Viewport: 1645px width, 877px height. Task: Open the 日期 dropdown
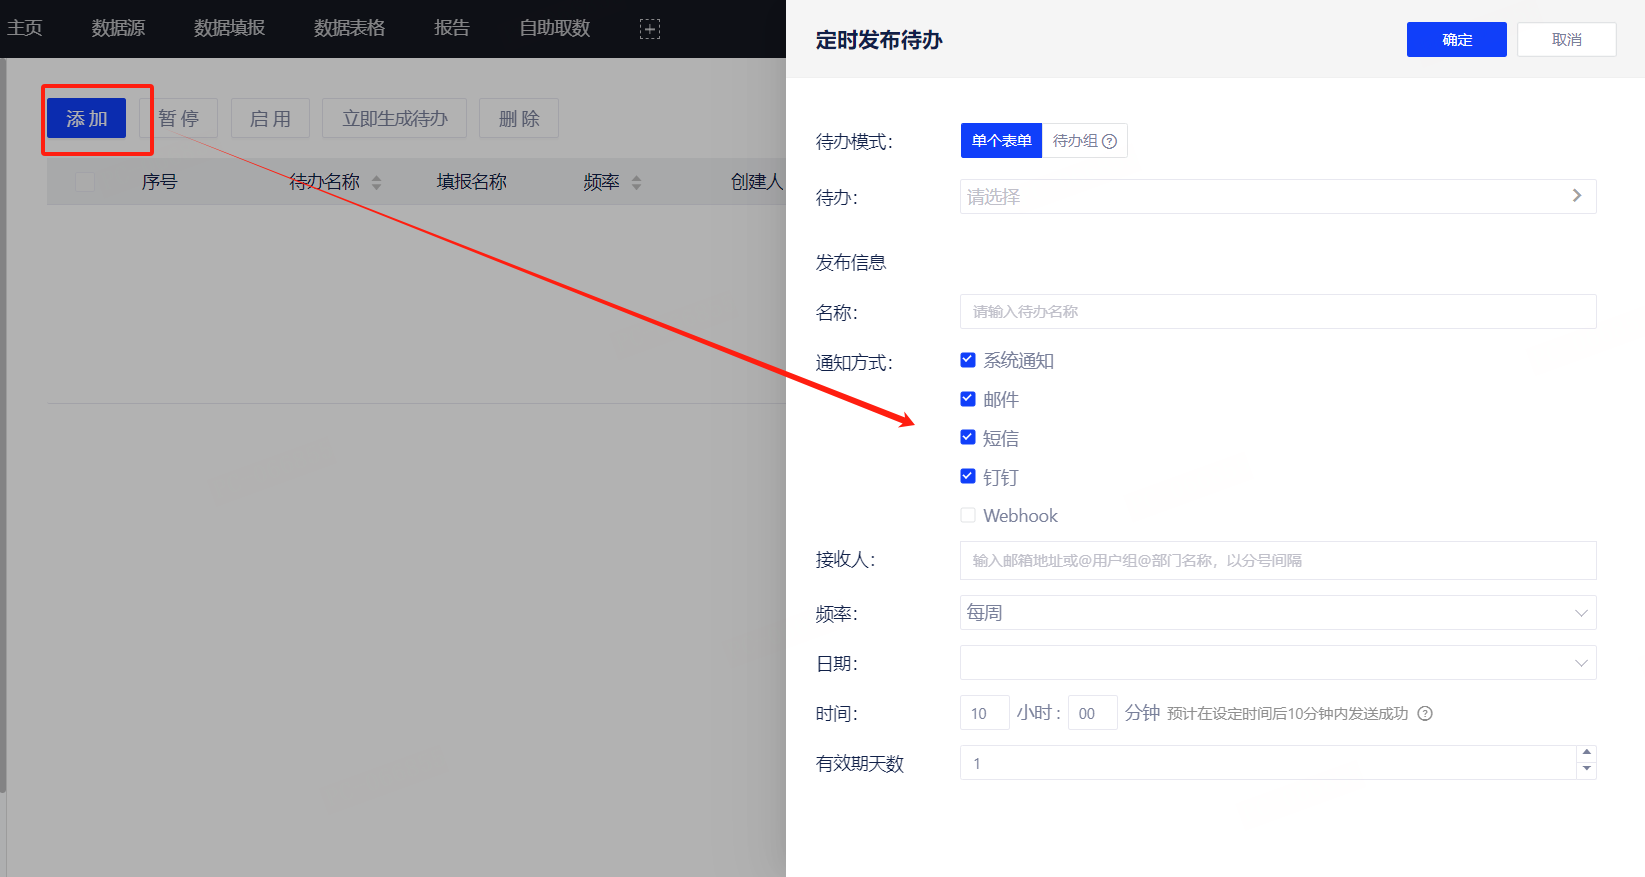(1277, 663)
